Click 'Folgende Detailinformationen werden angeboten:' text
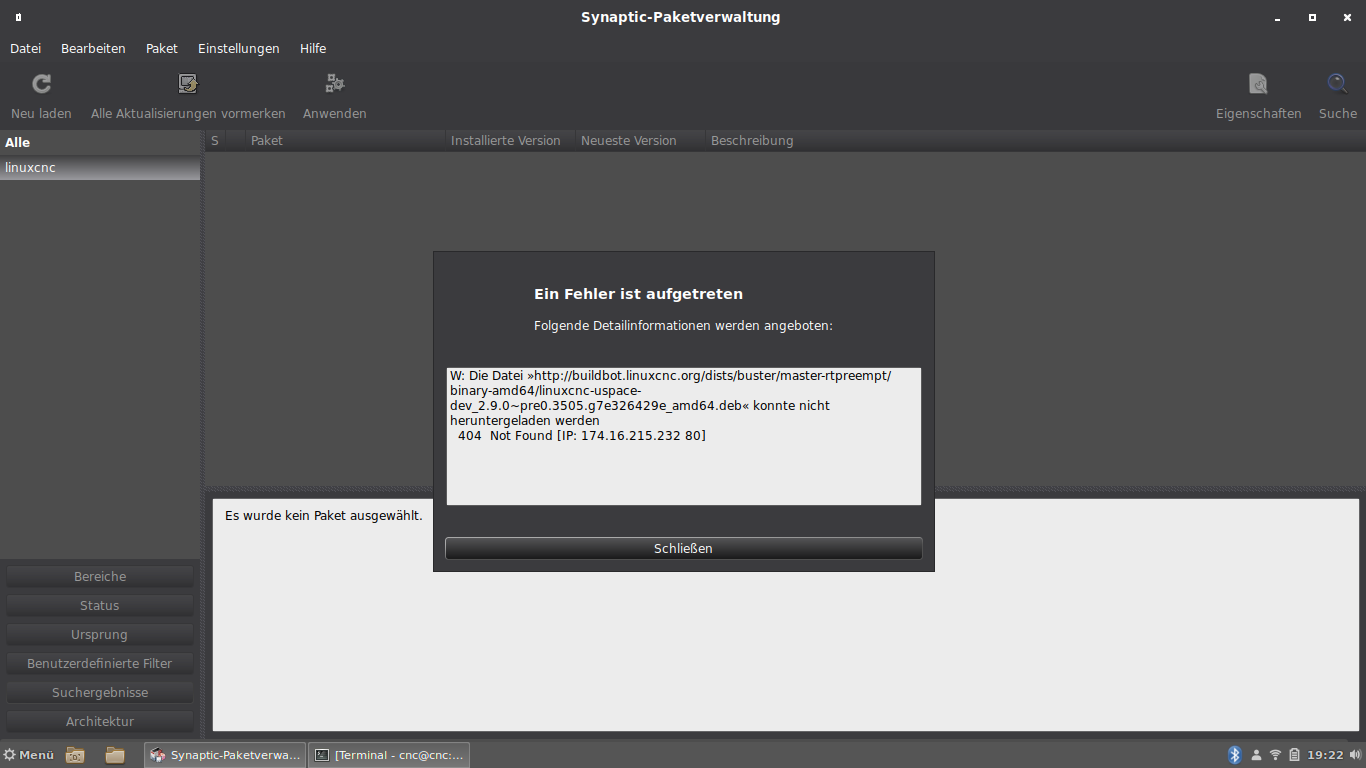1366x768 pixels. point(683,326)
